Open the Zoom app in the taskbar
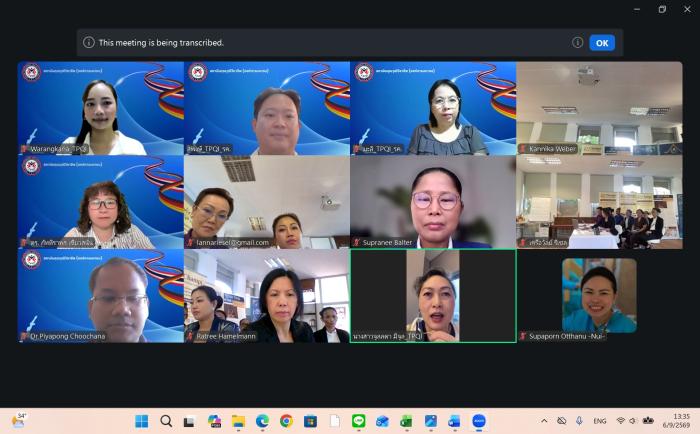This screenshot has height=434, width=700. [479, 421]
